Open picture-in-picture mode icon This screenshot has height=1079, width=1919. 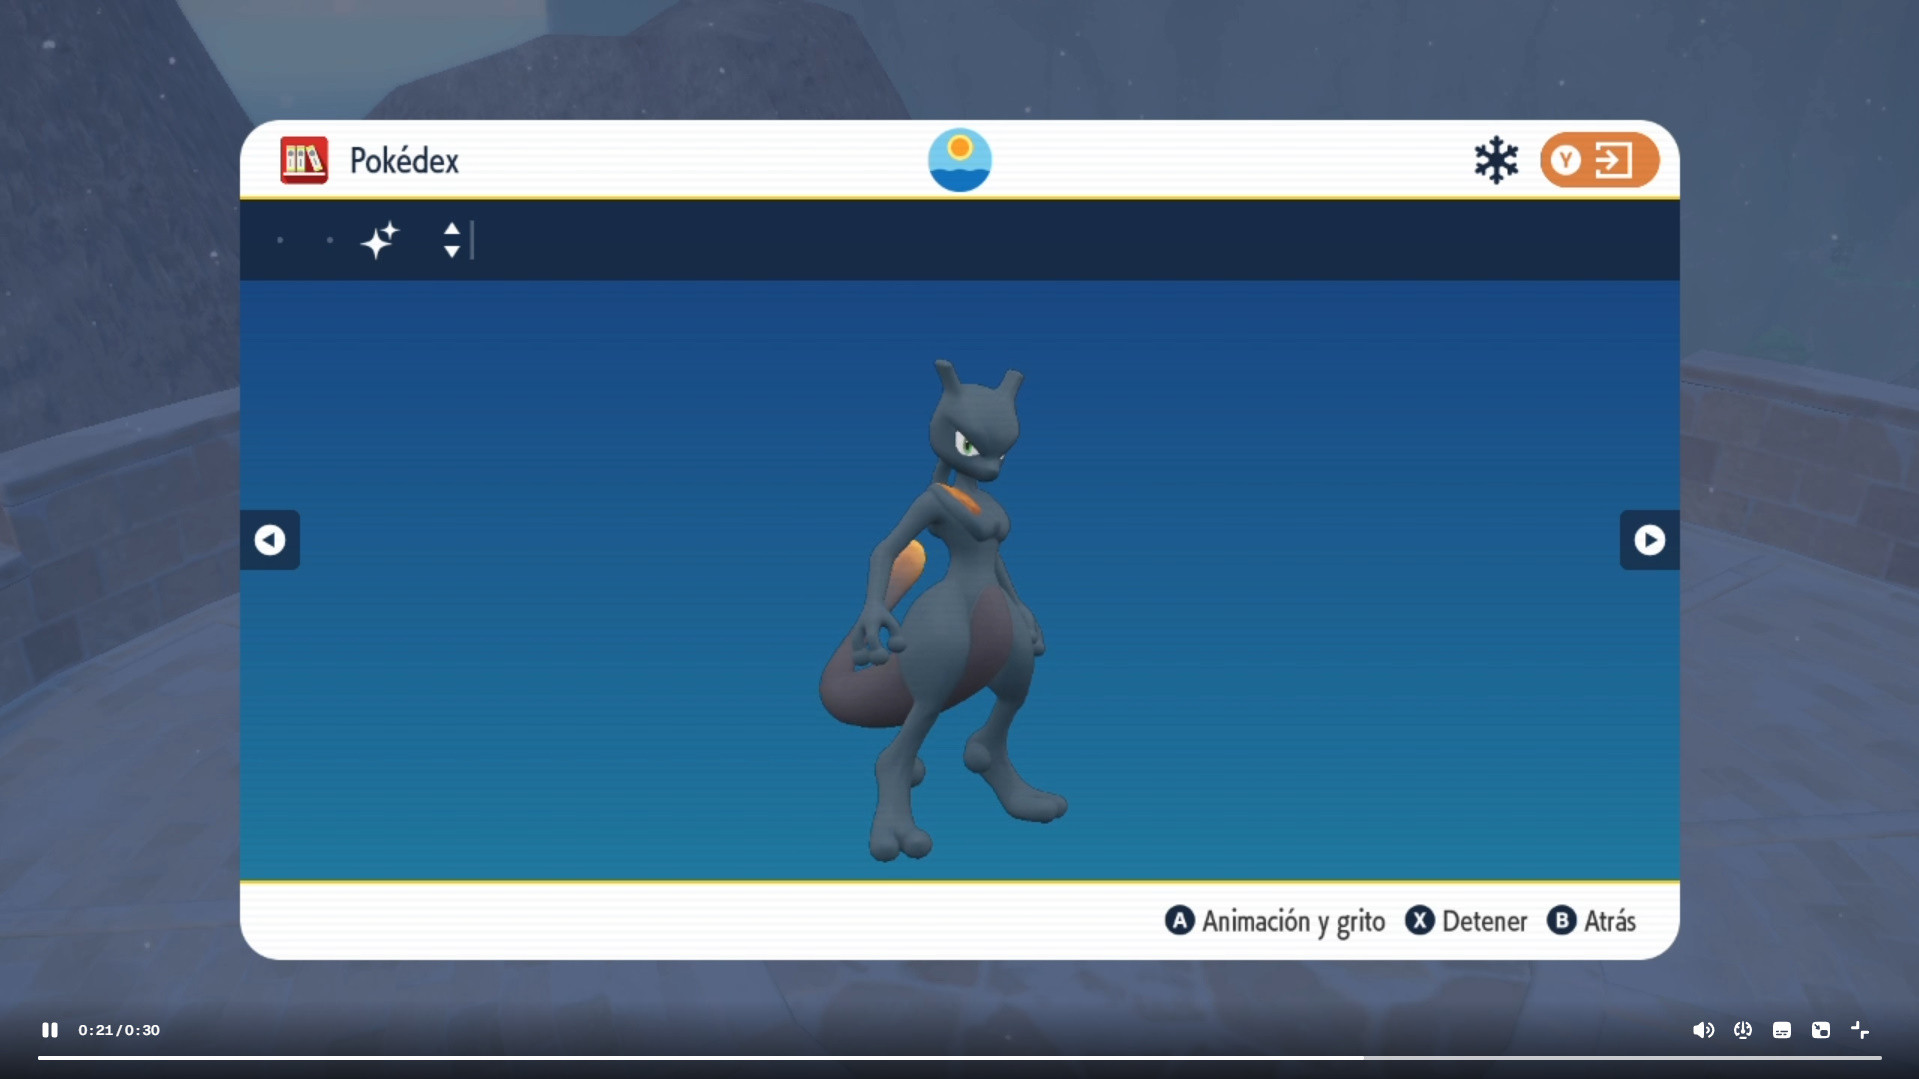click(1820, 1030)
